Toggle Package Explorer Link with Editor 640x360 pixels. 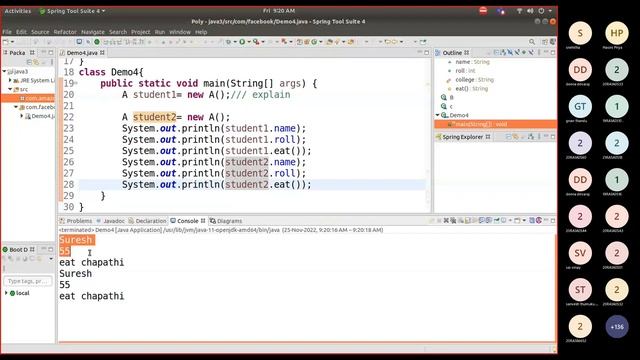pos(36,62)
